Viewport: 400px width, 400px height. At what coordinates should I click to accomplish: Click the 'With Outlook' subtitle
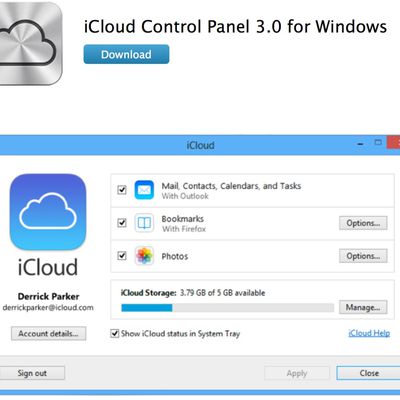click(185, 196)
